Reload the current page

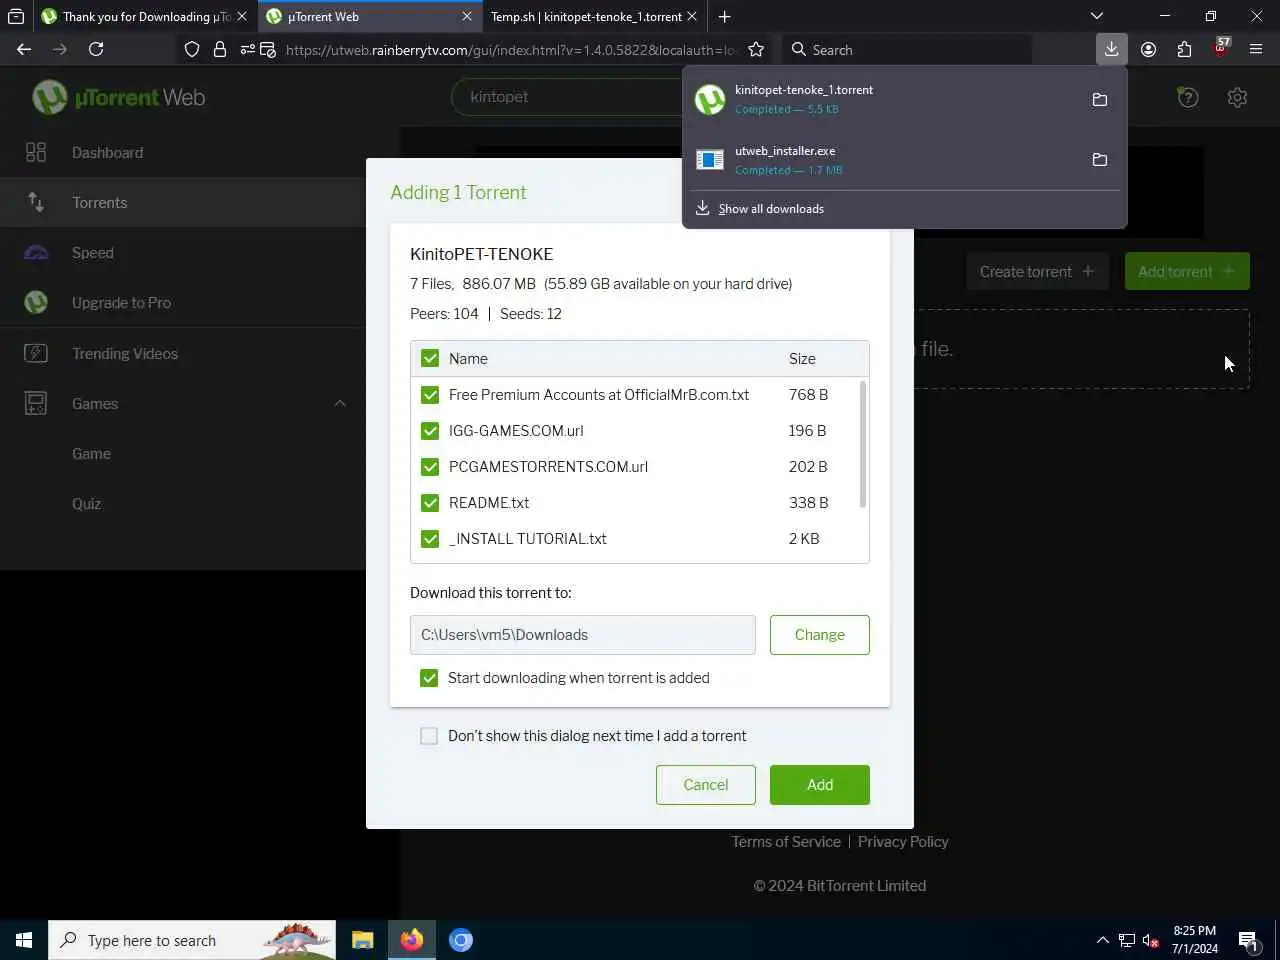pos(96,49)
